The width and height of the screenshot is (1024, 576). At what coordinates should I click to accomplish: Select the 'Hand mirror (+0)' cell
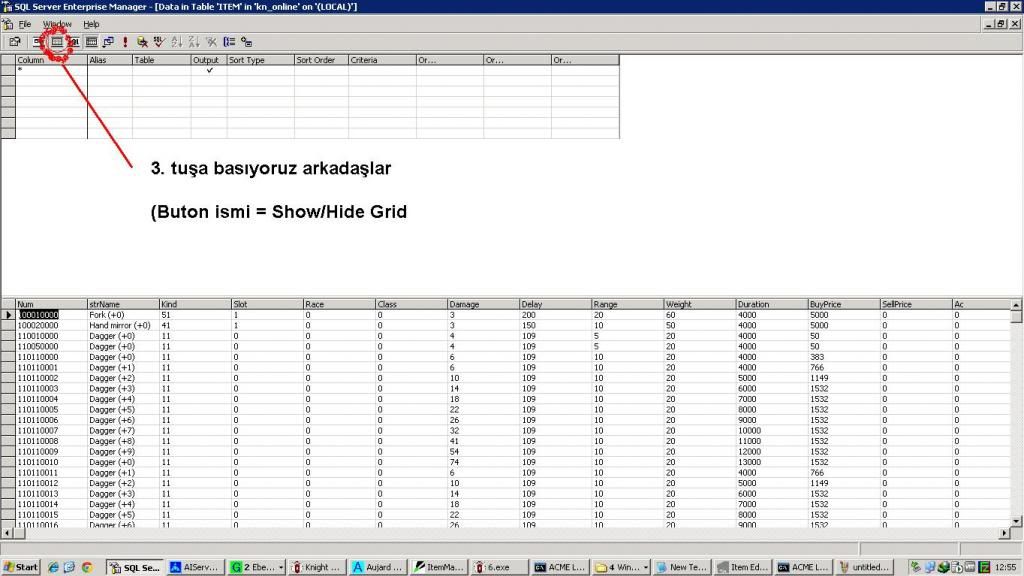click(120, 325)
